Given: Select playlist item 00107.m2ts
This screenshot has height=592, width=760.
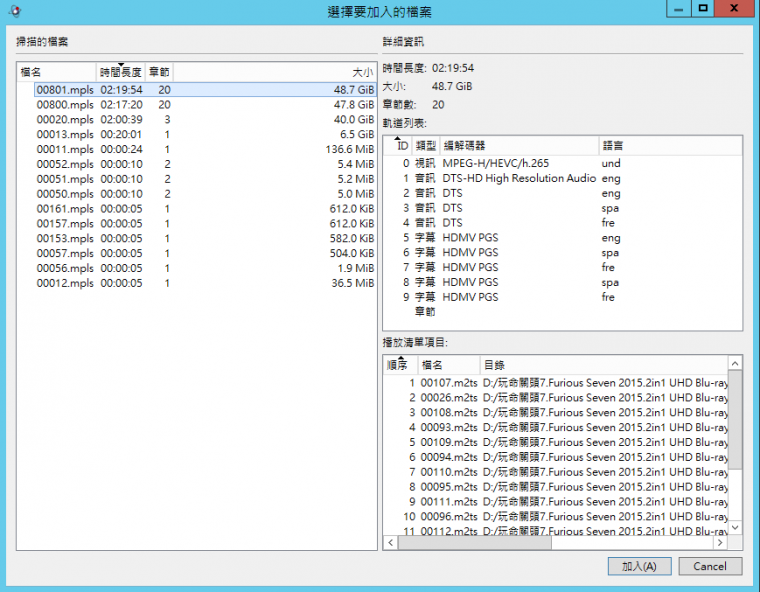Looking at the screenshot, I should [x=556, y=383].
